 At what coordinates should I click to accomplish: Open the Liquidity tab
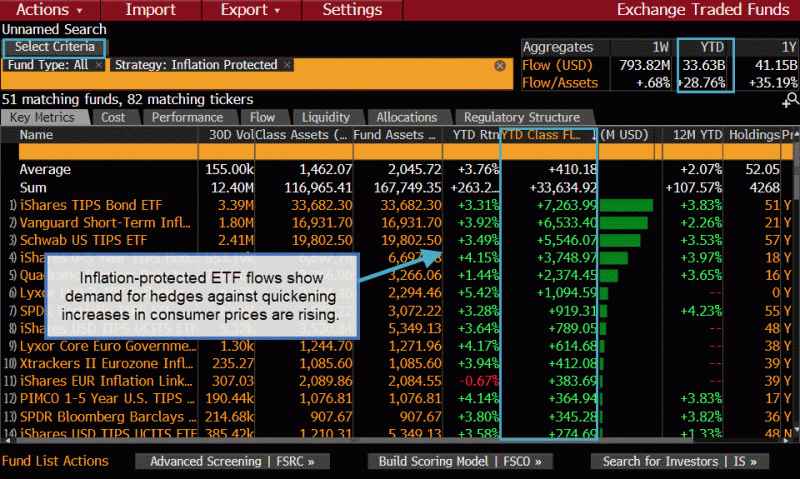[x=325, y=117]
